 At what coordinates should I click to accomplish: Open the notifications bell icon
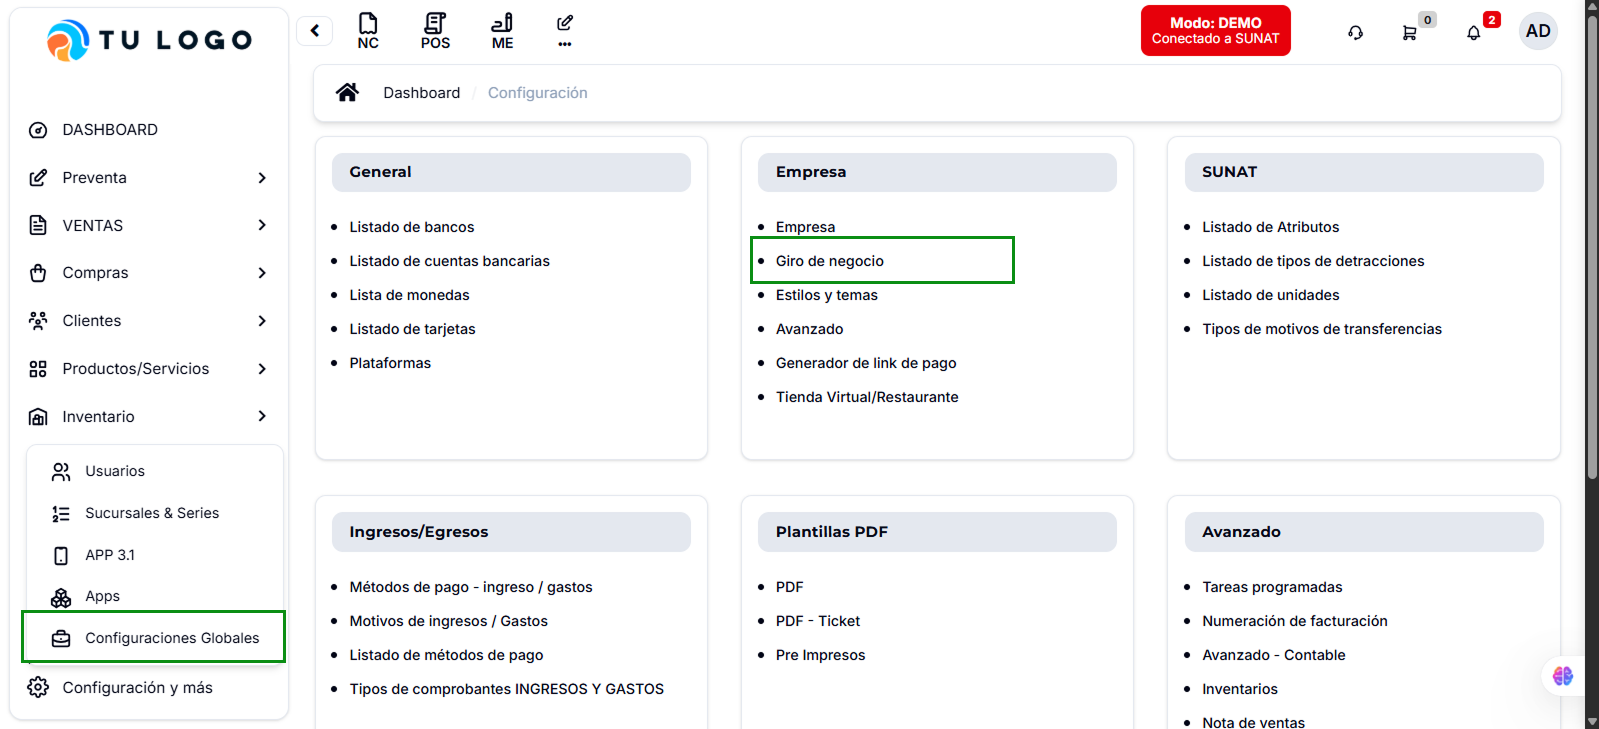pyautogui.click(x=1473, y=33)
